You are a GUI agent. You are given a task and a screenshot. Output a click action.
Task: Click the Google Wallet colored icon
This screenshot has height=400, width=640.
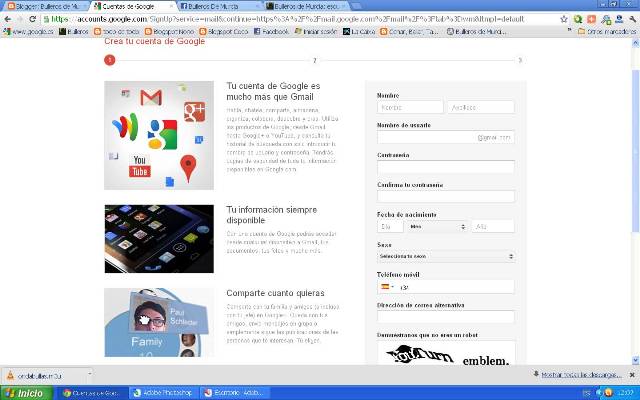pyautogui.click(x=125, y=127)
